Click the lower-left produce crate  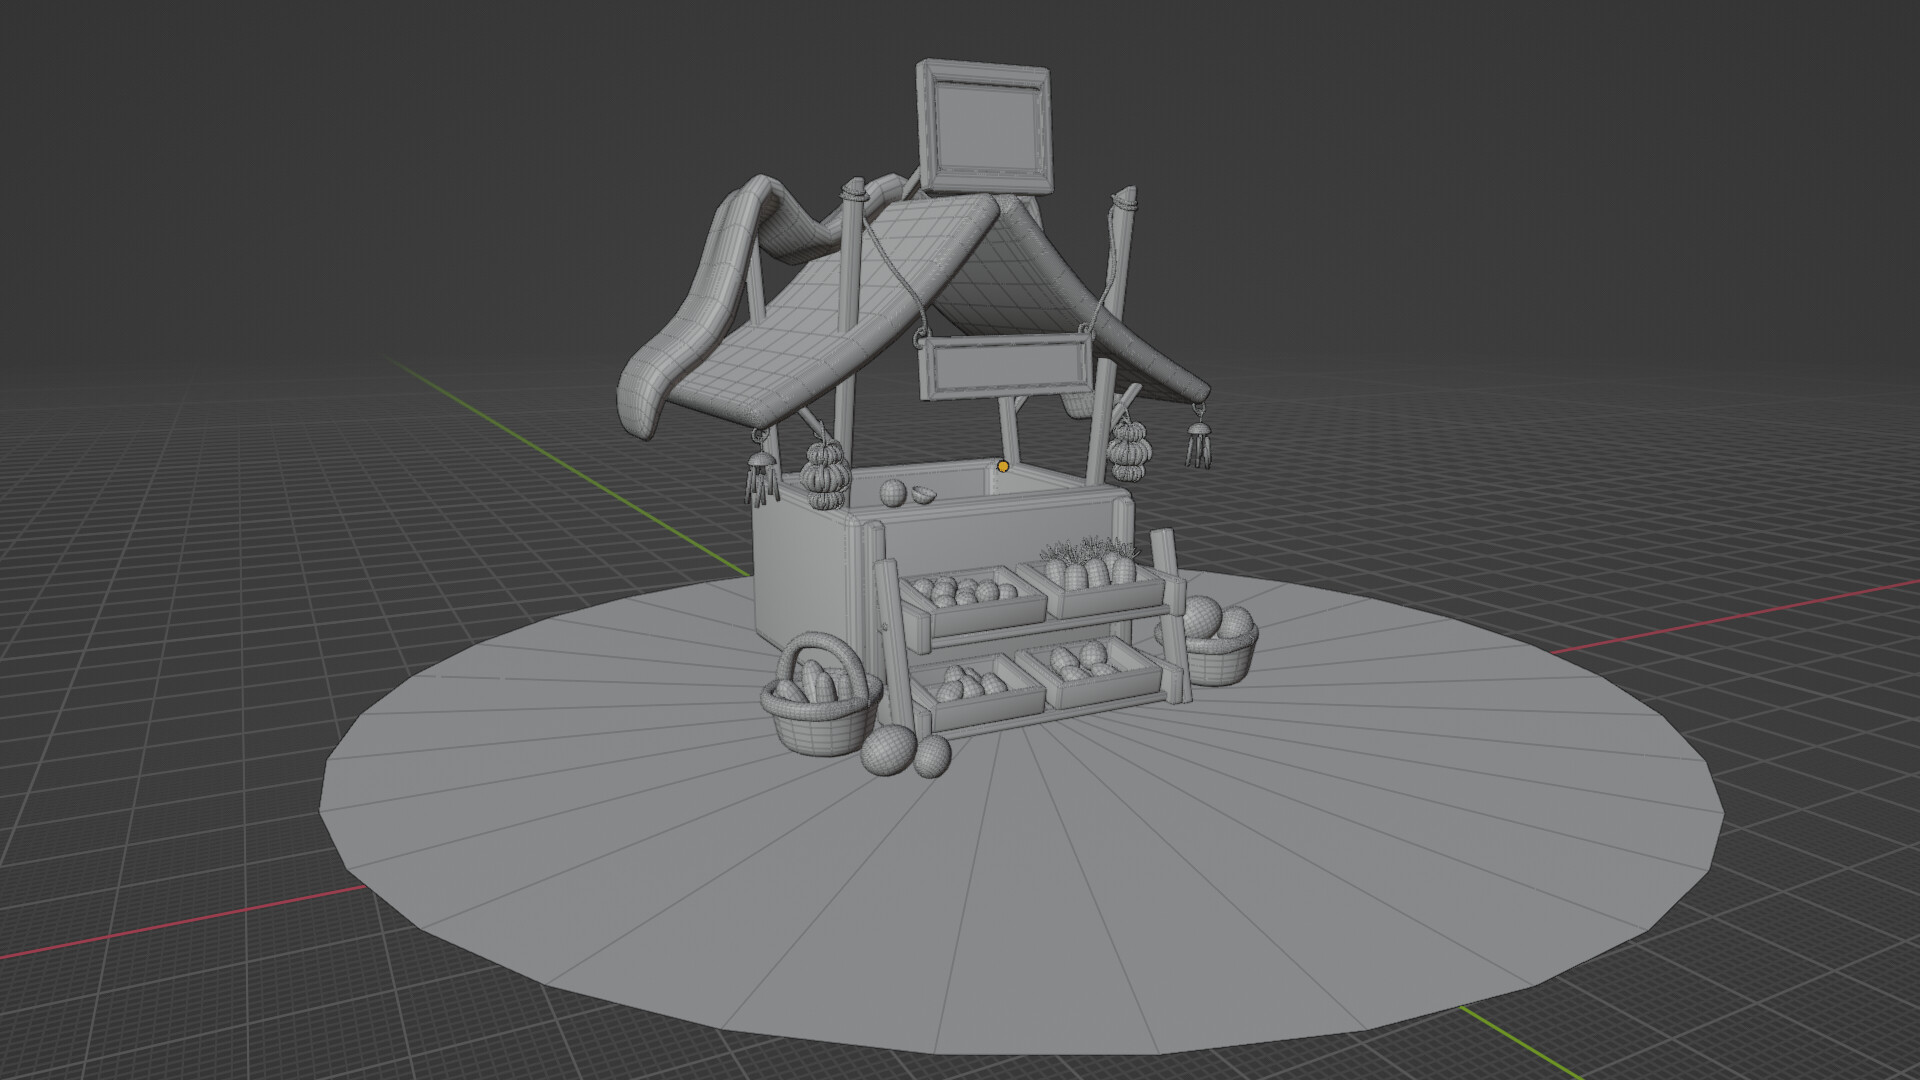pyautogui.click(x=975, y=690)
